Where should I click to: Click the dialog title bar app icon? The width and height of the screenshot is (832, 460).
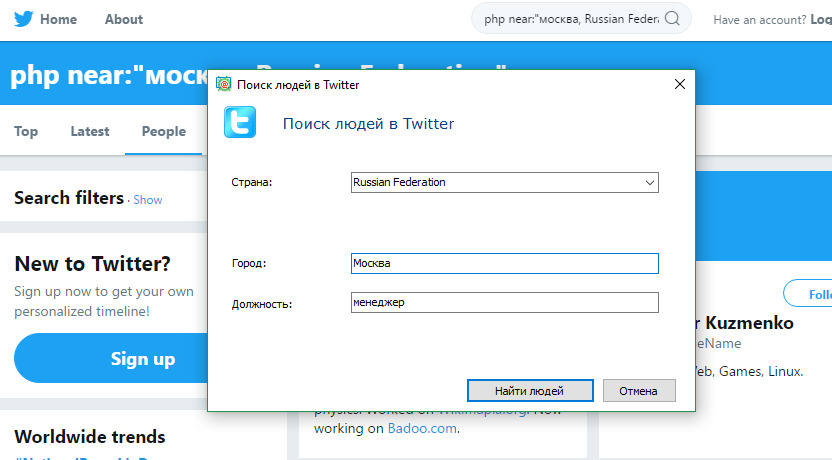click(x=223, y=84)
